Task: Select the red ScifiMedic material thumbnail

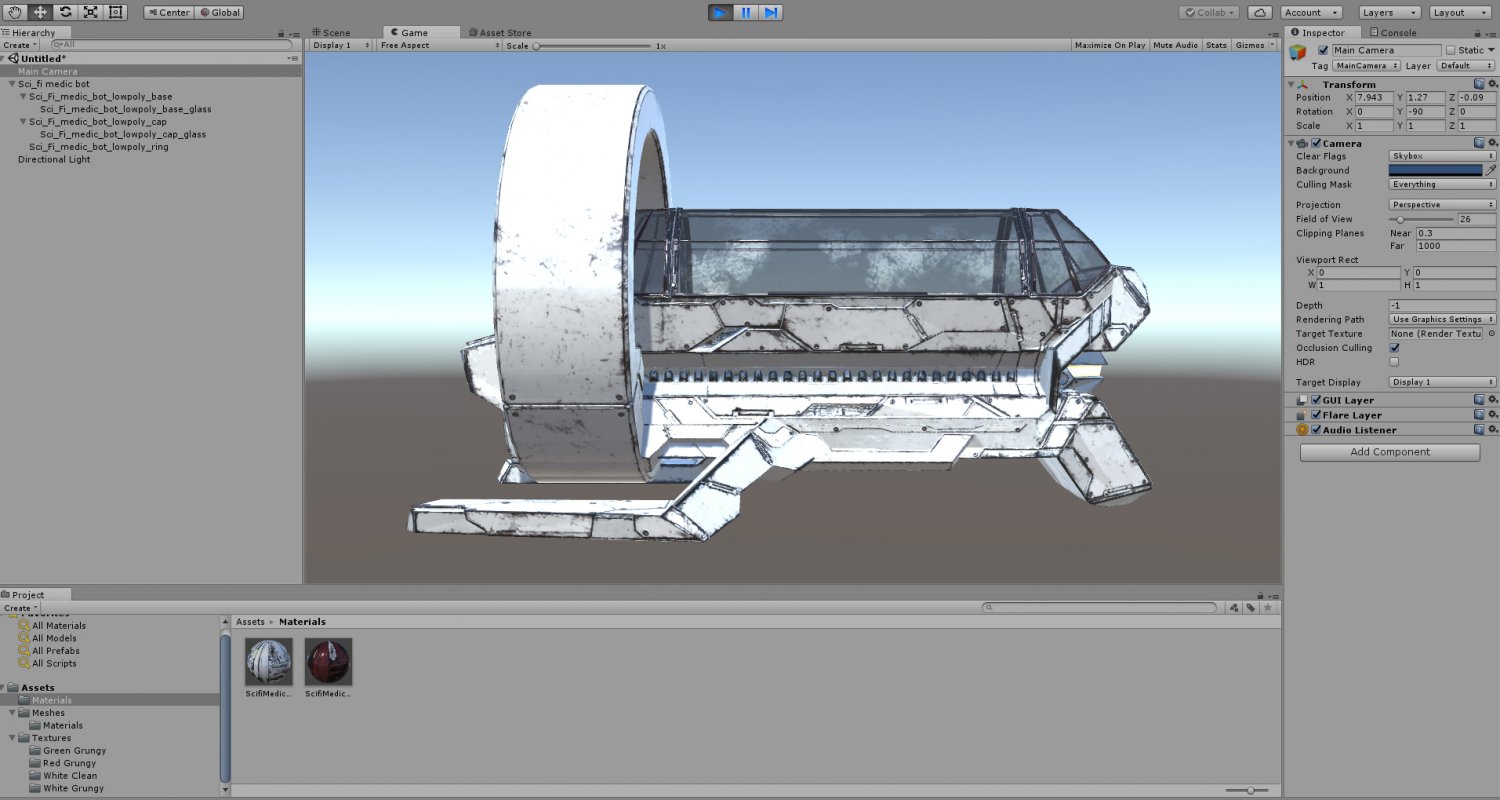Action: point(328,661)
